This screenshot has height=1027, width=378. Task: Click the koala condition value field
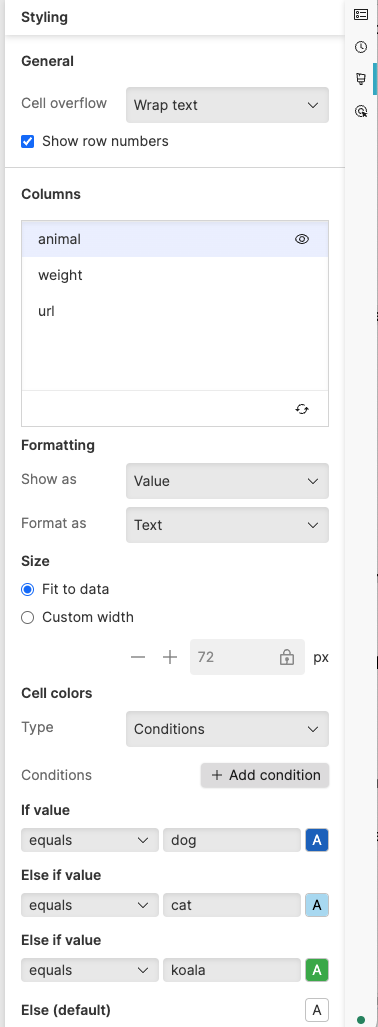[x=232, y=970]
